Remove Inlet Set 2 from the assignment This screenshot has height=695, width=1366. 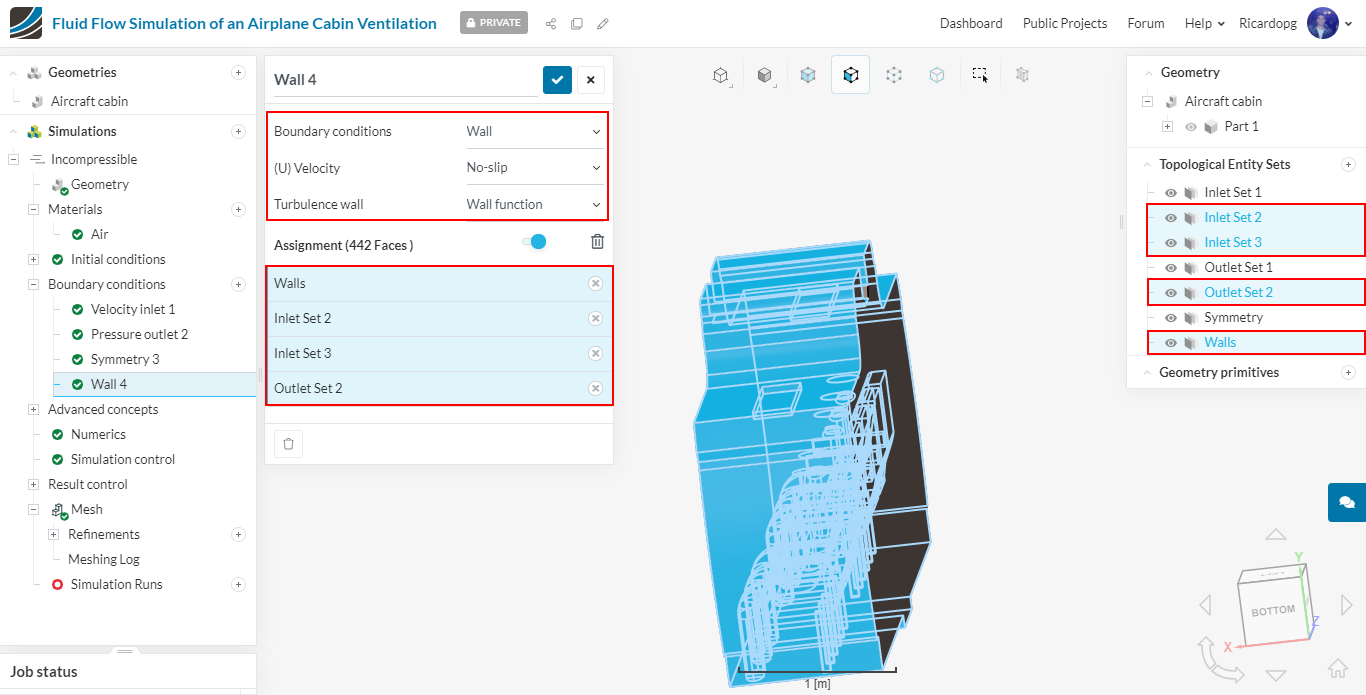[x=595, y=318]
